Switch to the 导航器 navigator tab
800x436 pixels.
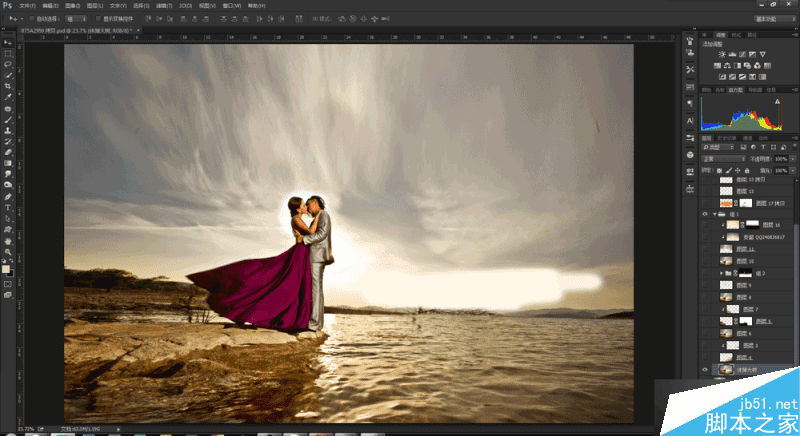[x=755, y=90]
